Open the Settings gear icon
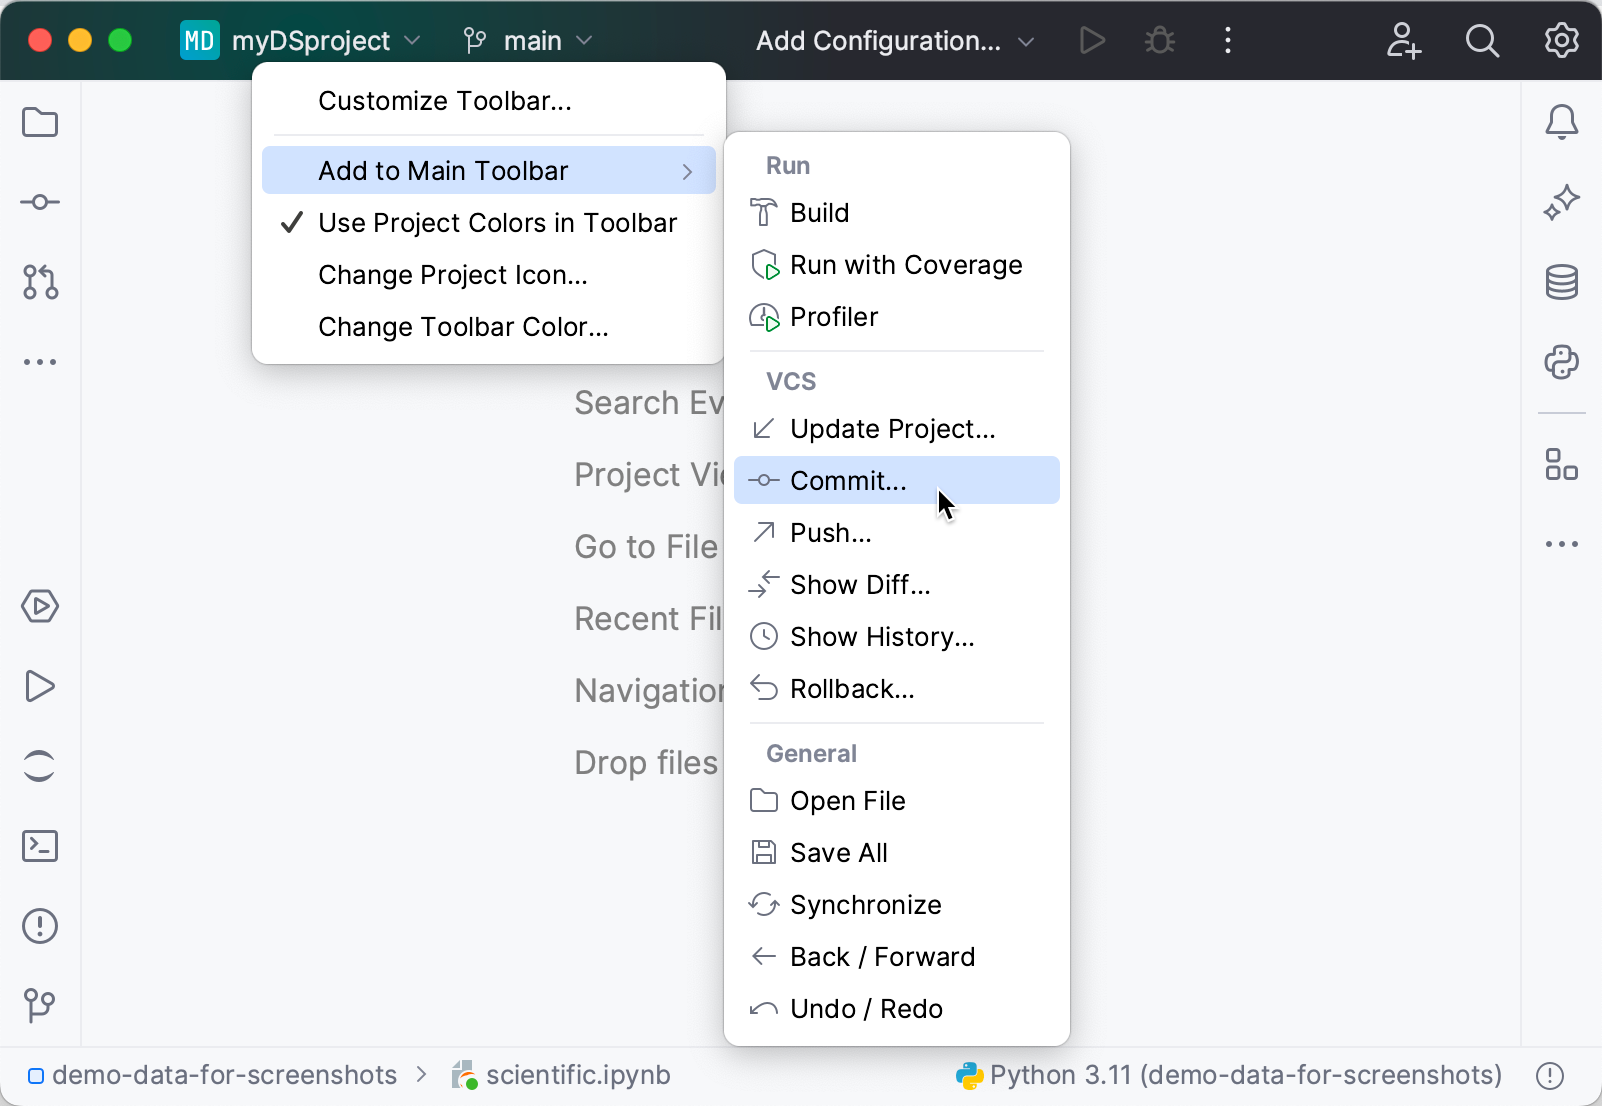 pos(1561,41)
